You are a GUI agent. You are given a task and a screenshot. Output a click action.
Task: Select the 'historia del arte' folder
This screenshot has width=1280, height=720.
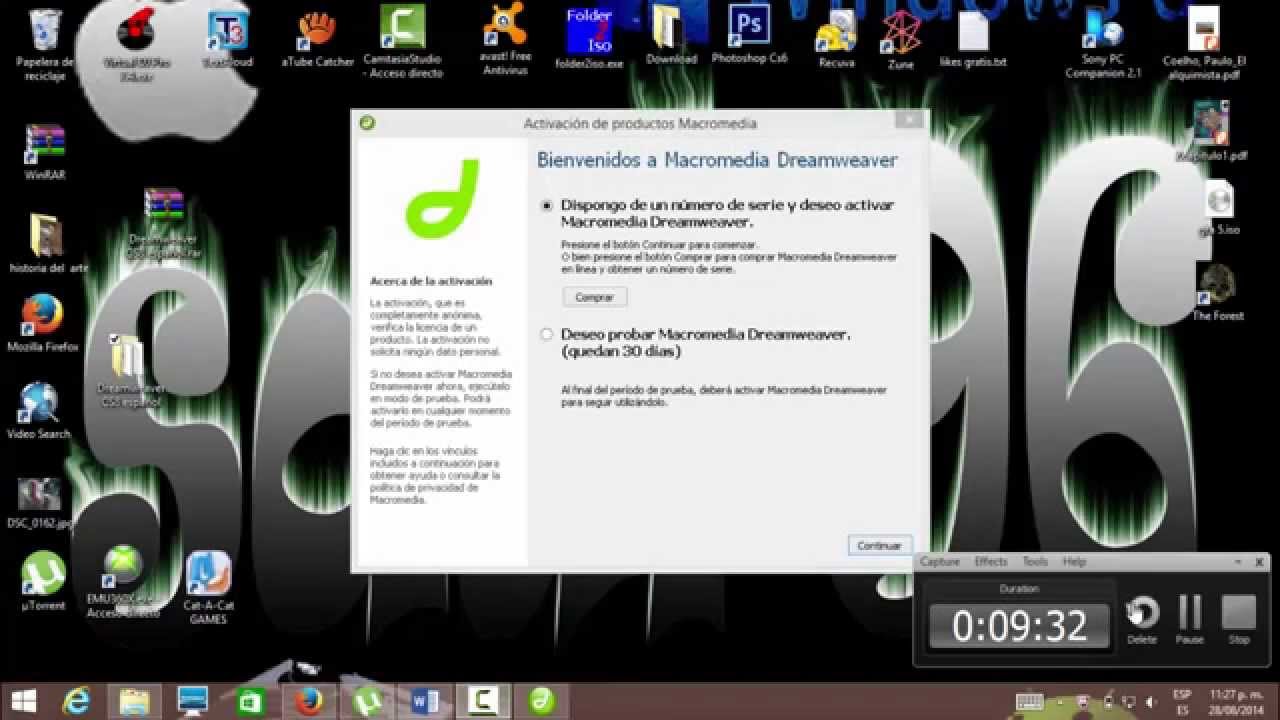pos(49,243)
